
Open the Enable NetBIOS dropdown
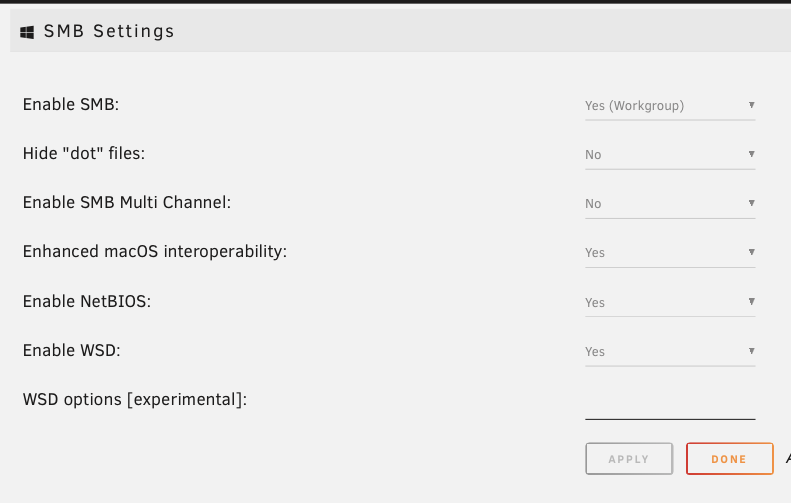670,302
